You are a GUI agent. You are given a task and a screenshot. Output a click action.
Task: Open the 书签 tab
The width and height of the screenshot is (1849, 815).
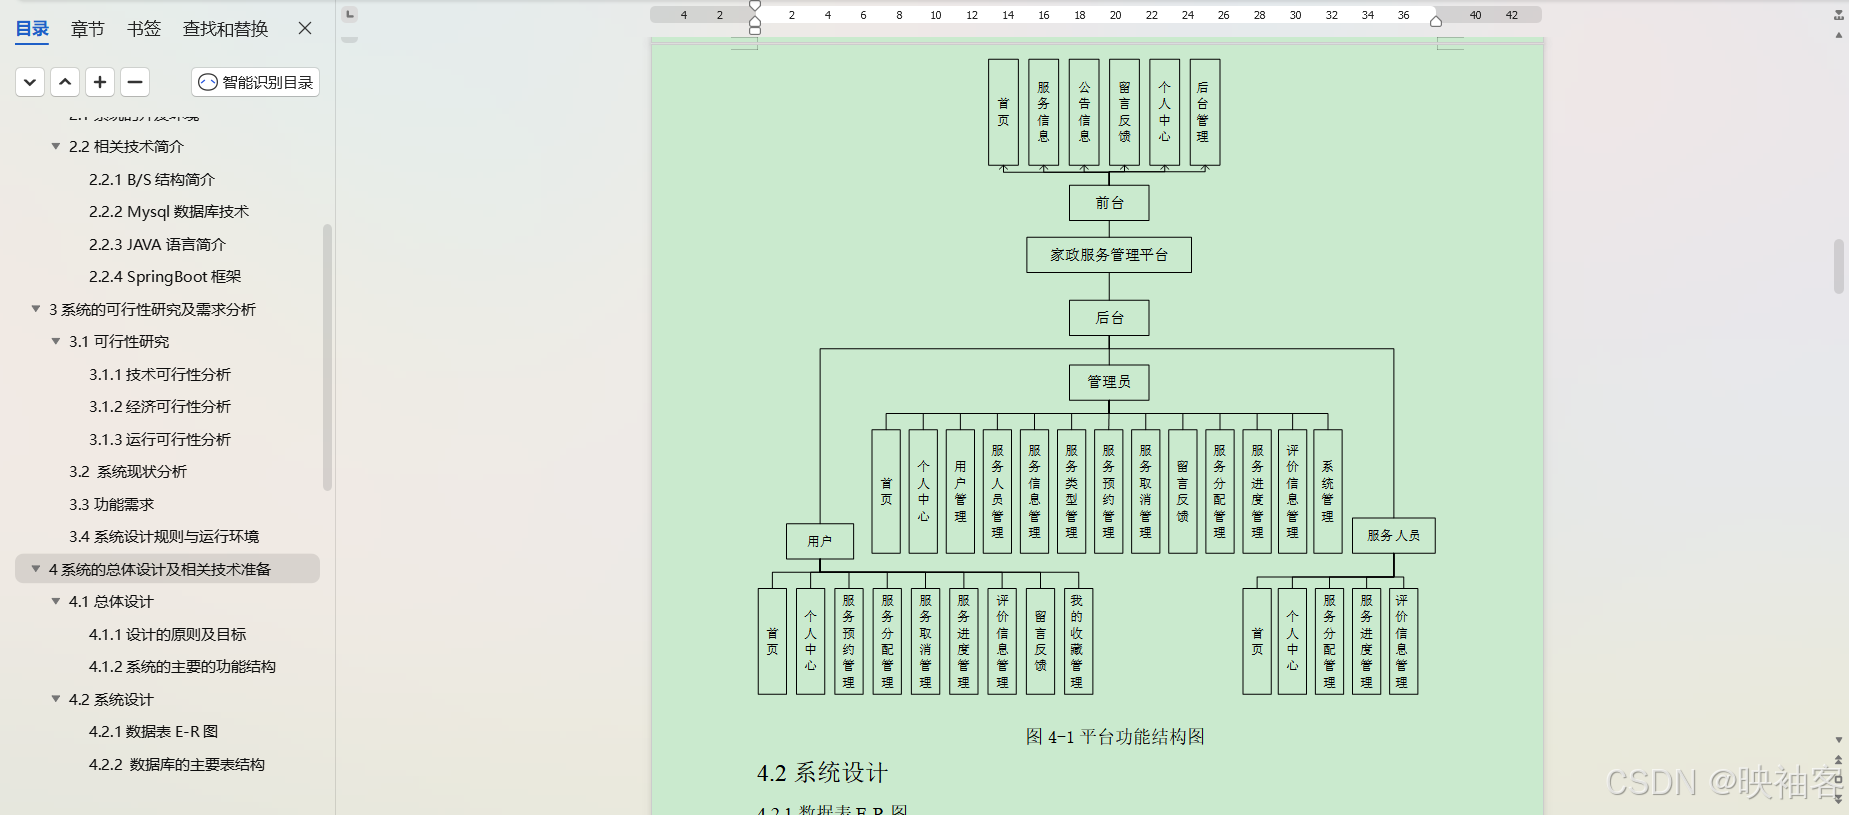[144, 28]
